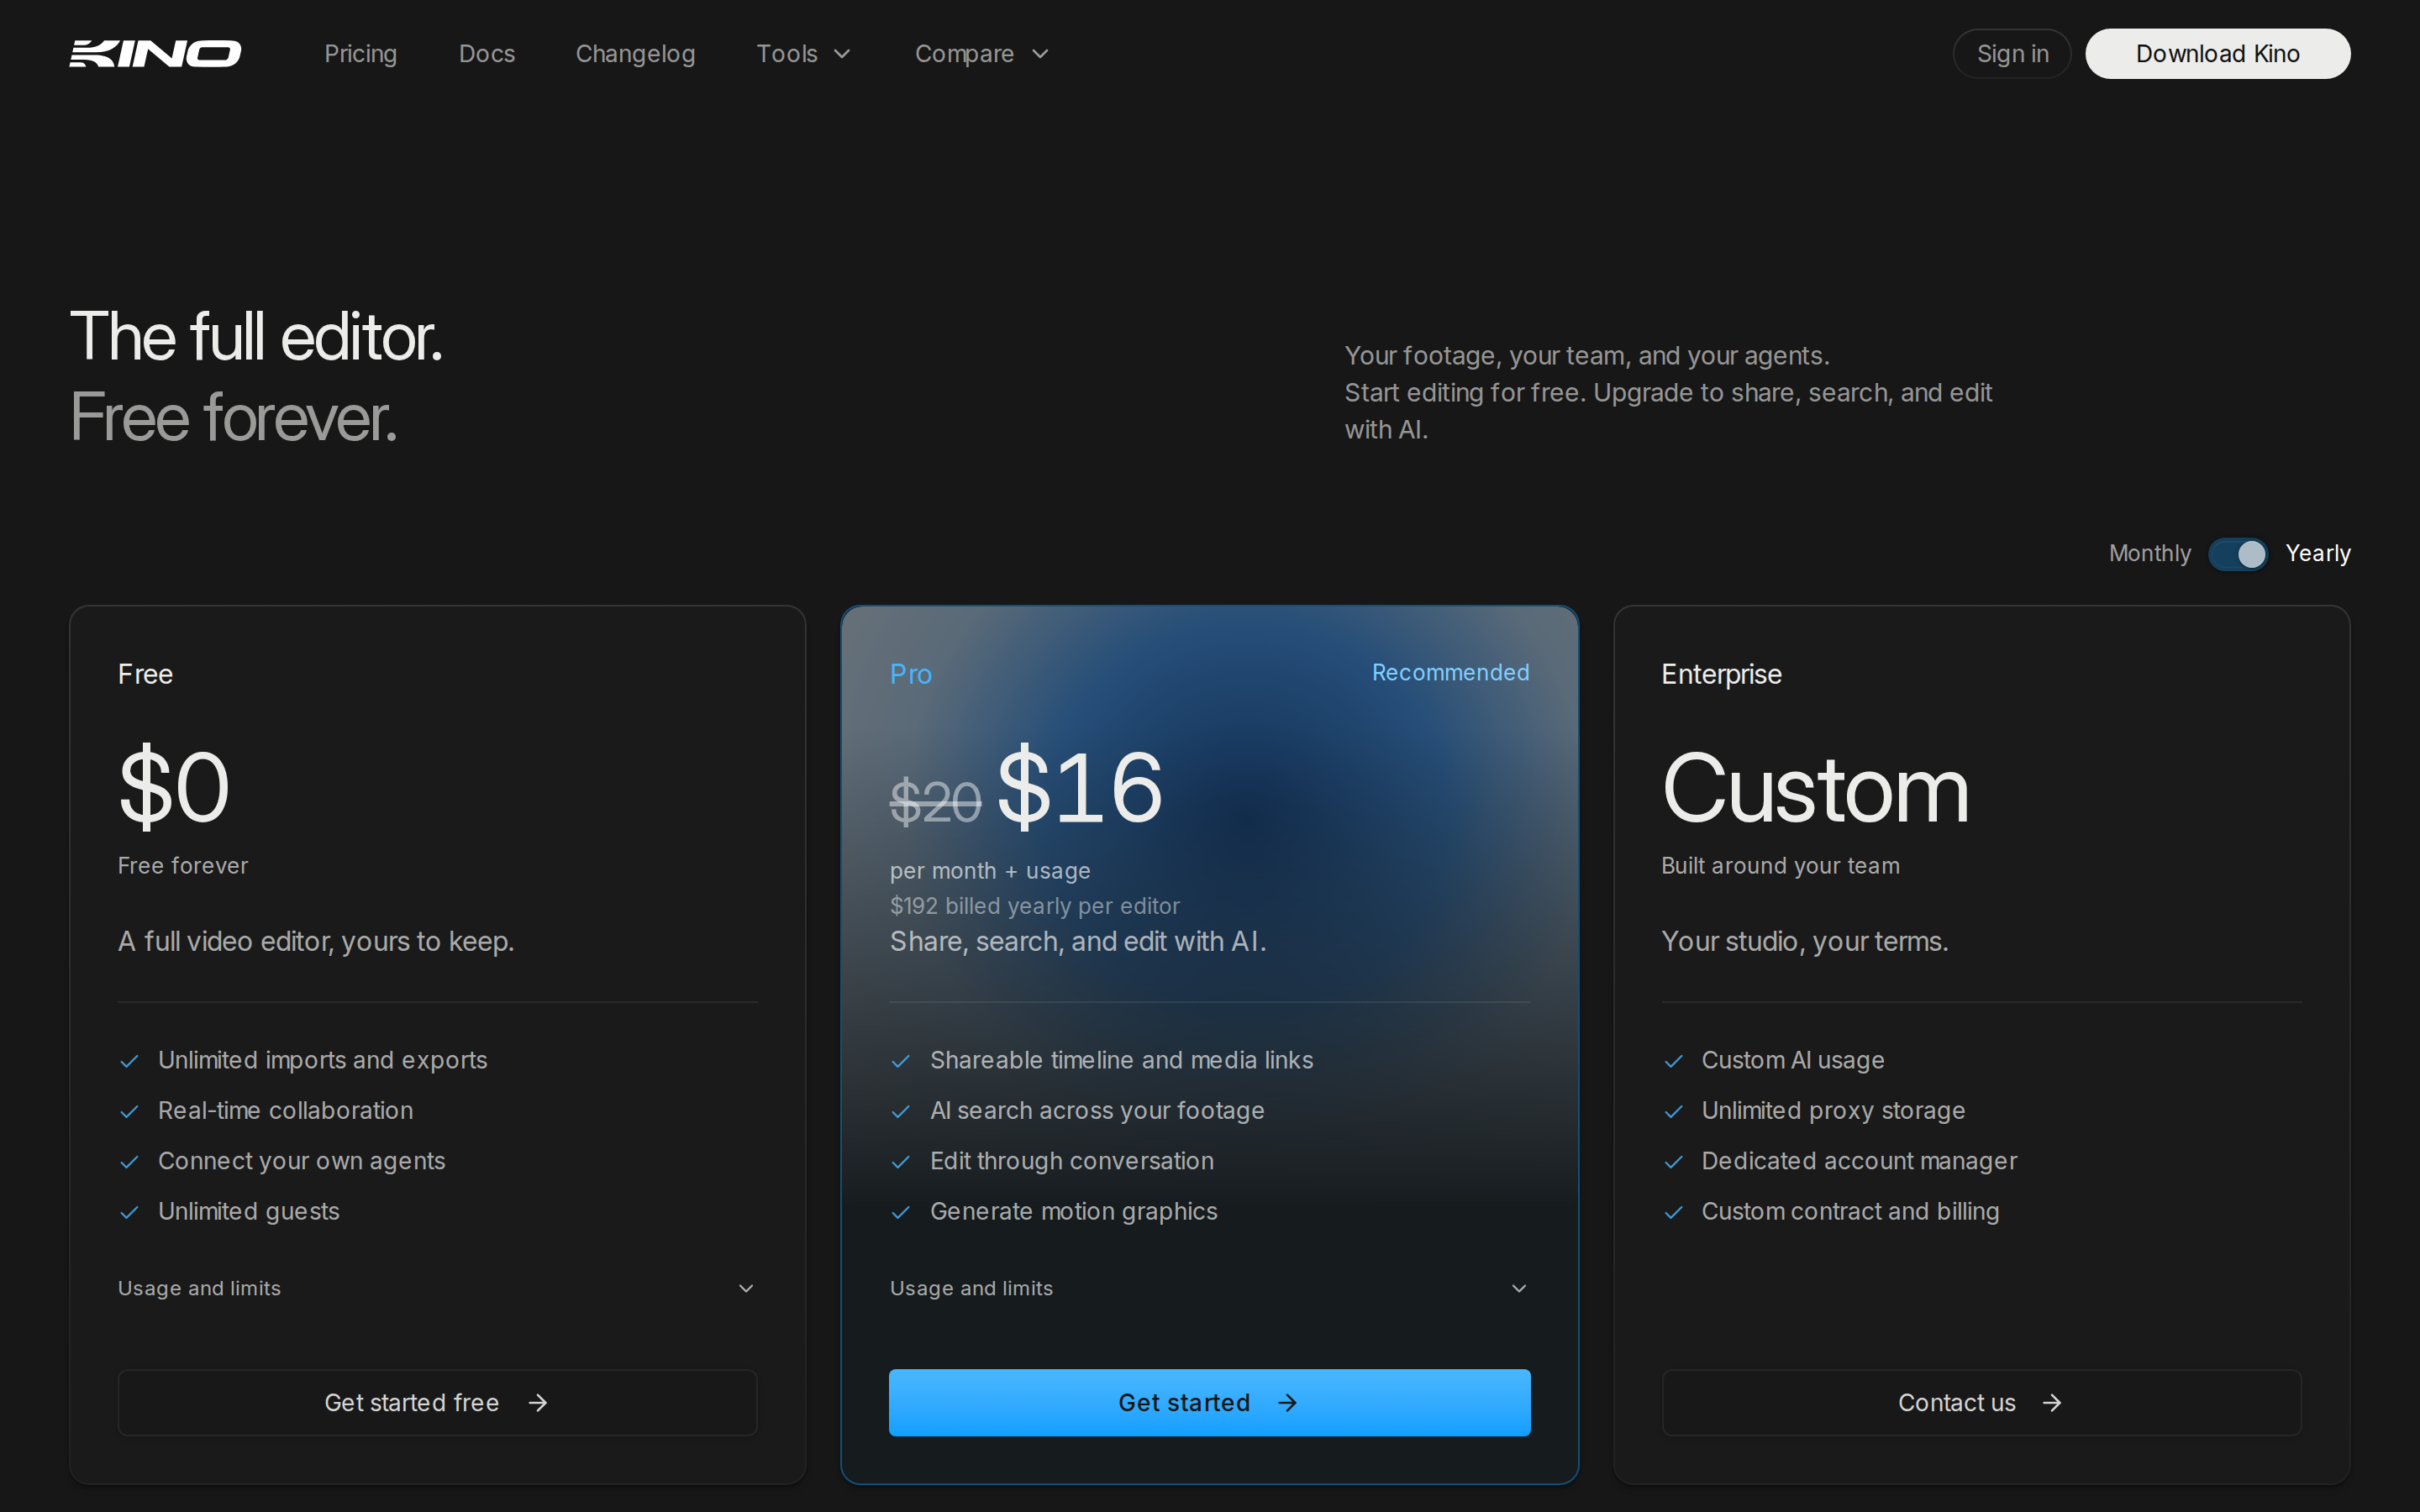Click checkmark beside Generate motion graphics

coord(901,1212)
